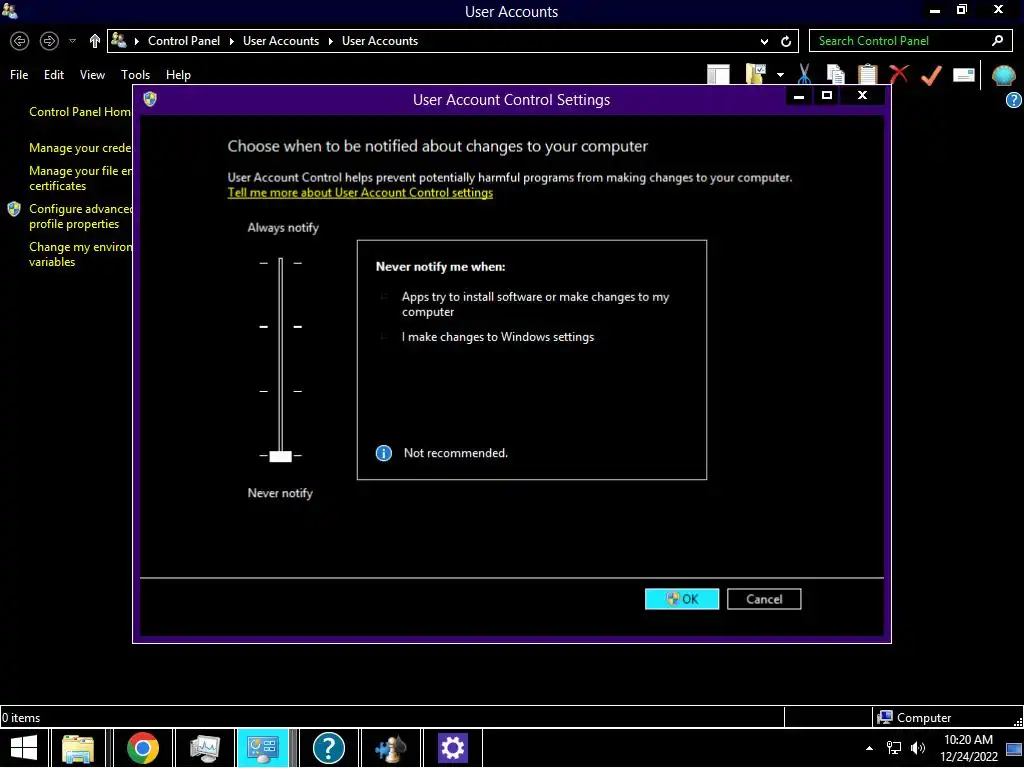Click the folder options toolbar icon
Viewport: 1024px width, 768px height.
point(756,74)
